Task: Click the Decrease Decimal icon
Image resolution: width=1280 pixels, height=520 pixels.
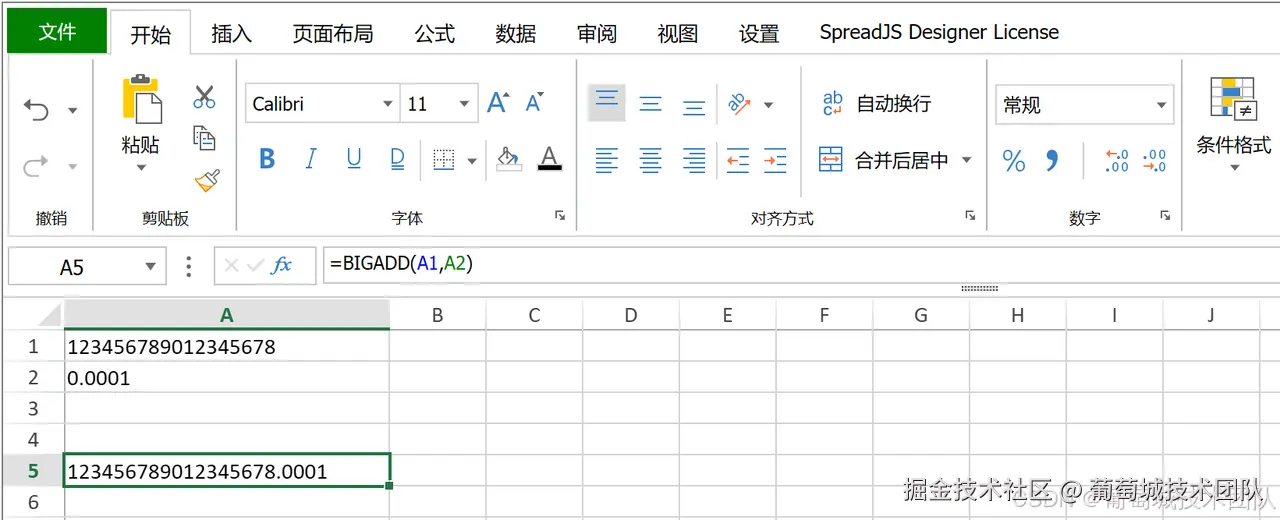Action: click(x=1154, y=160)
